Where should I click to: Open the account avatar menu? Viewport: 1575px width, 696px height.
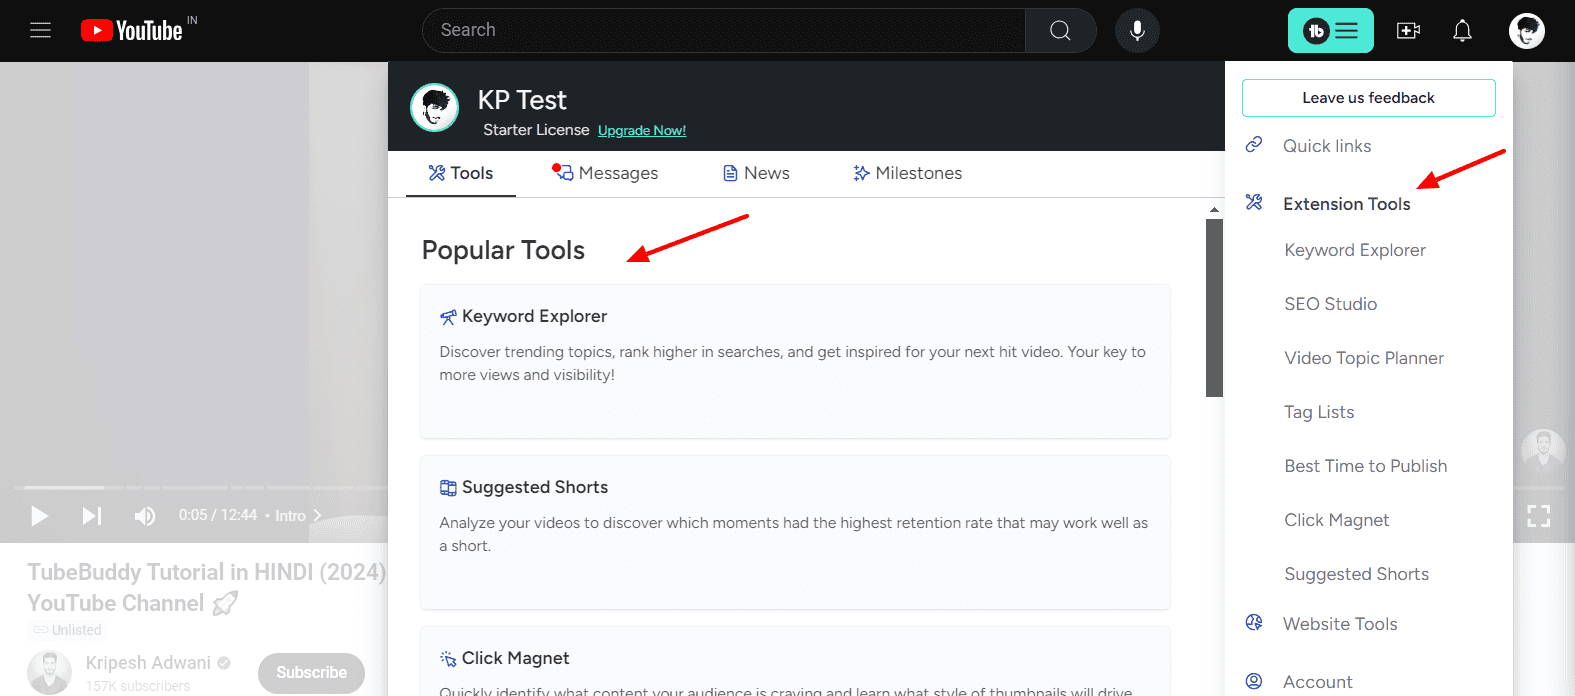click(1526, 31)
